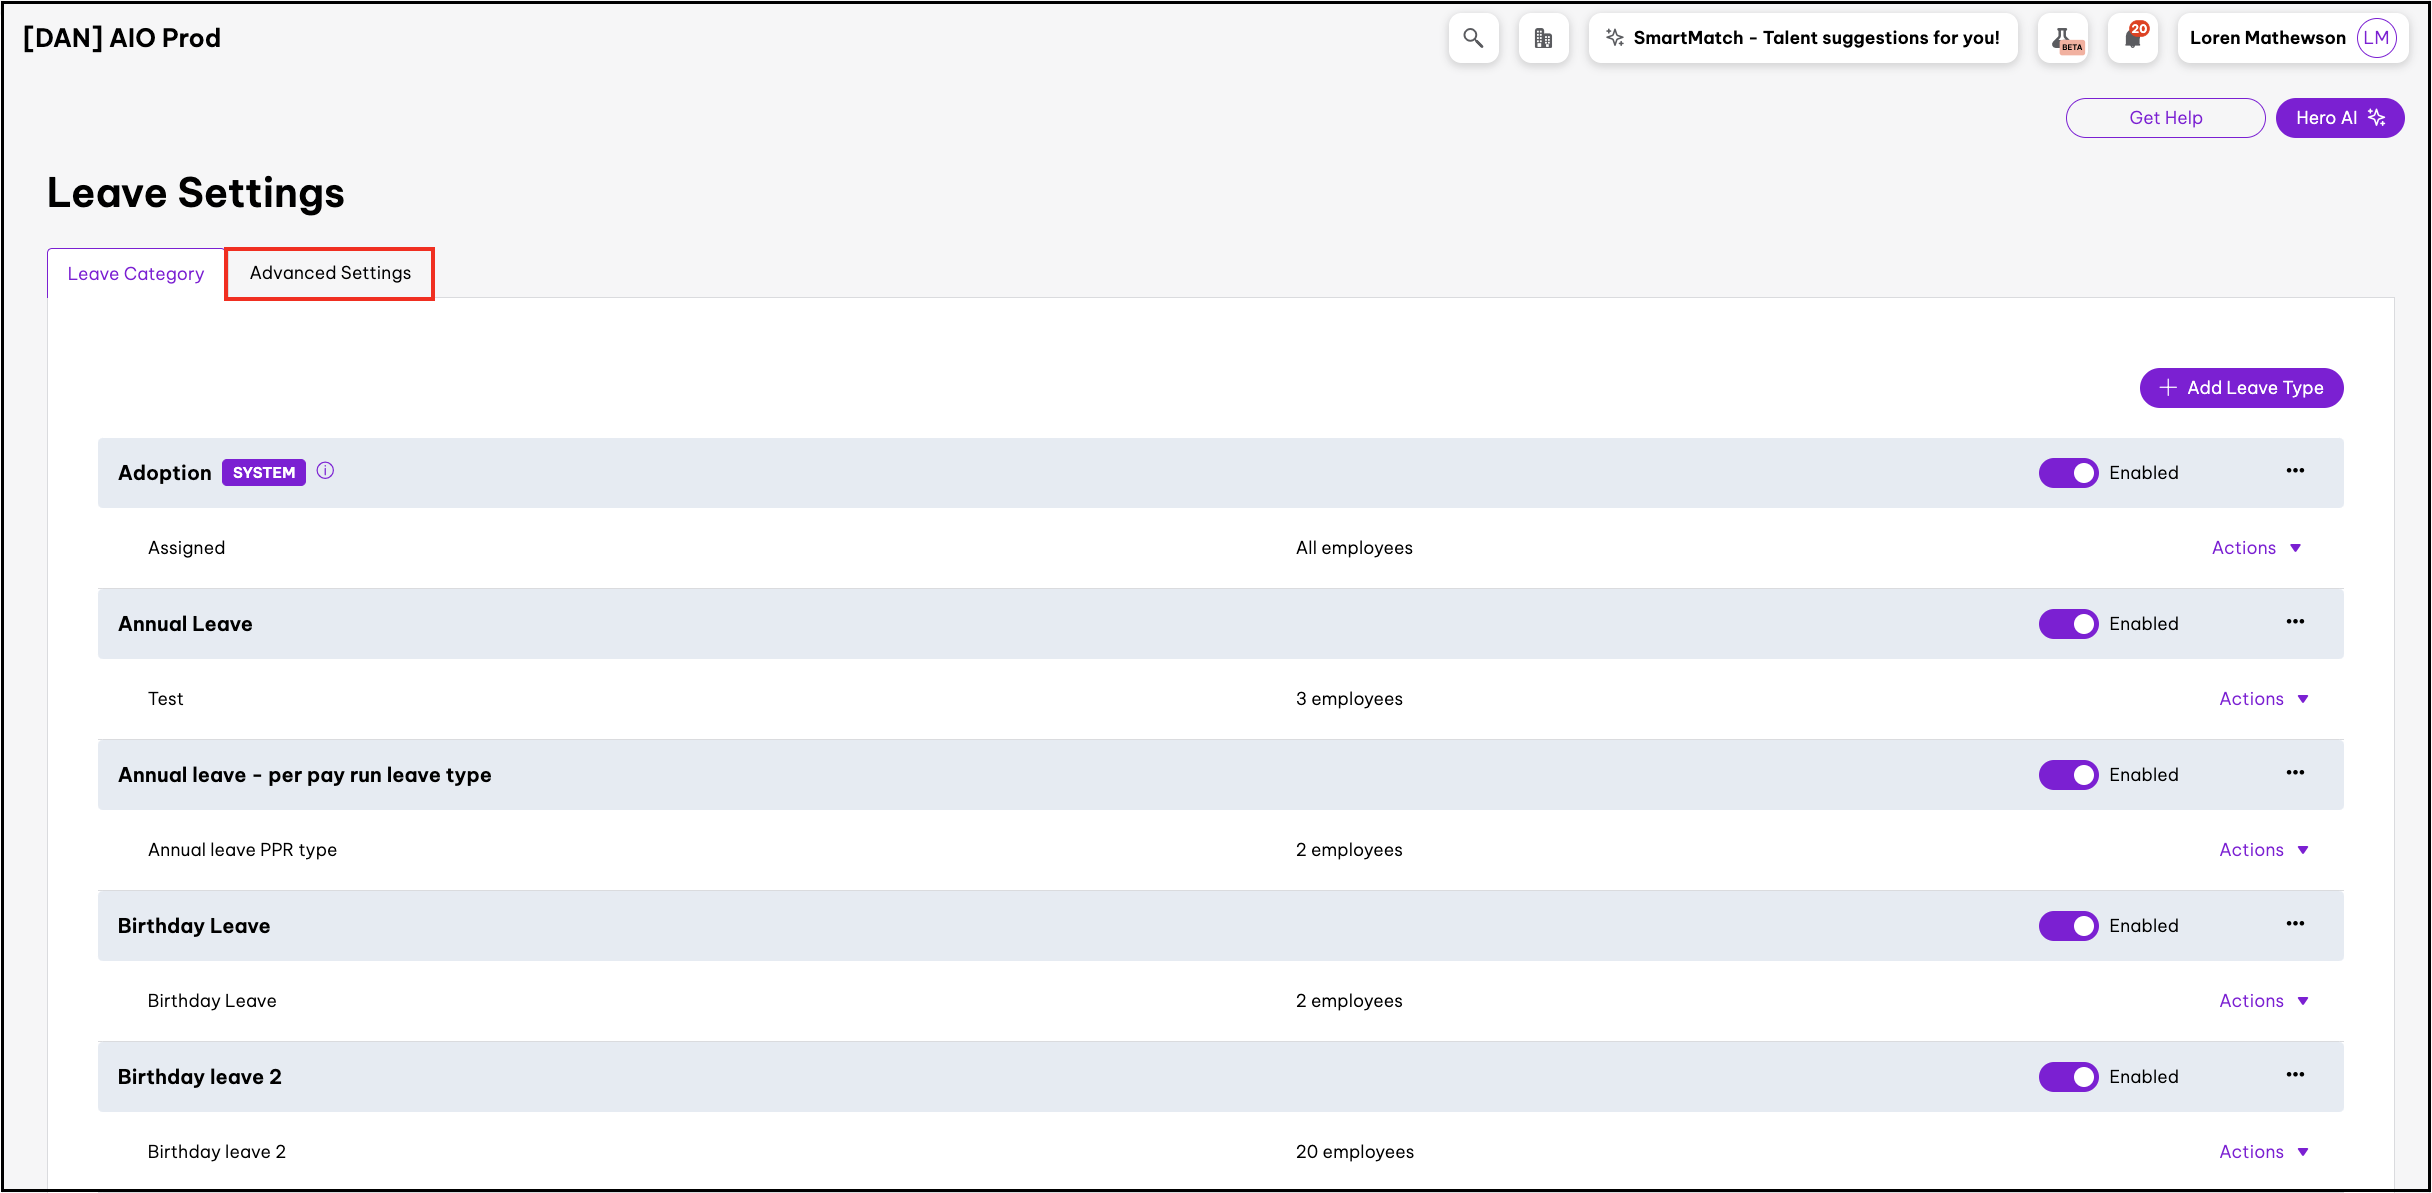Open the Adoption three-dot menu
Screen dimensions: 2432x1193
(x=2294, y=471)
